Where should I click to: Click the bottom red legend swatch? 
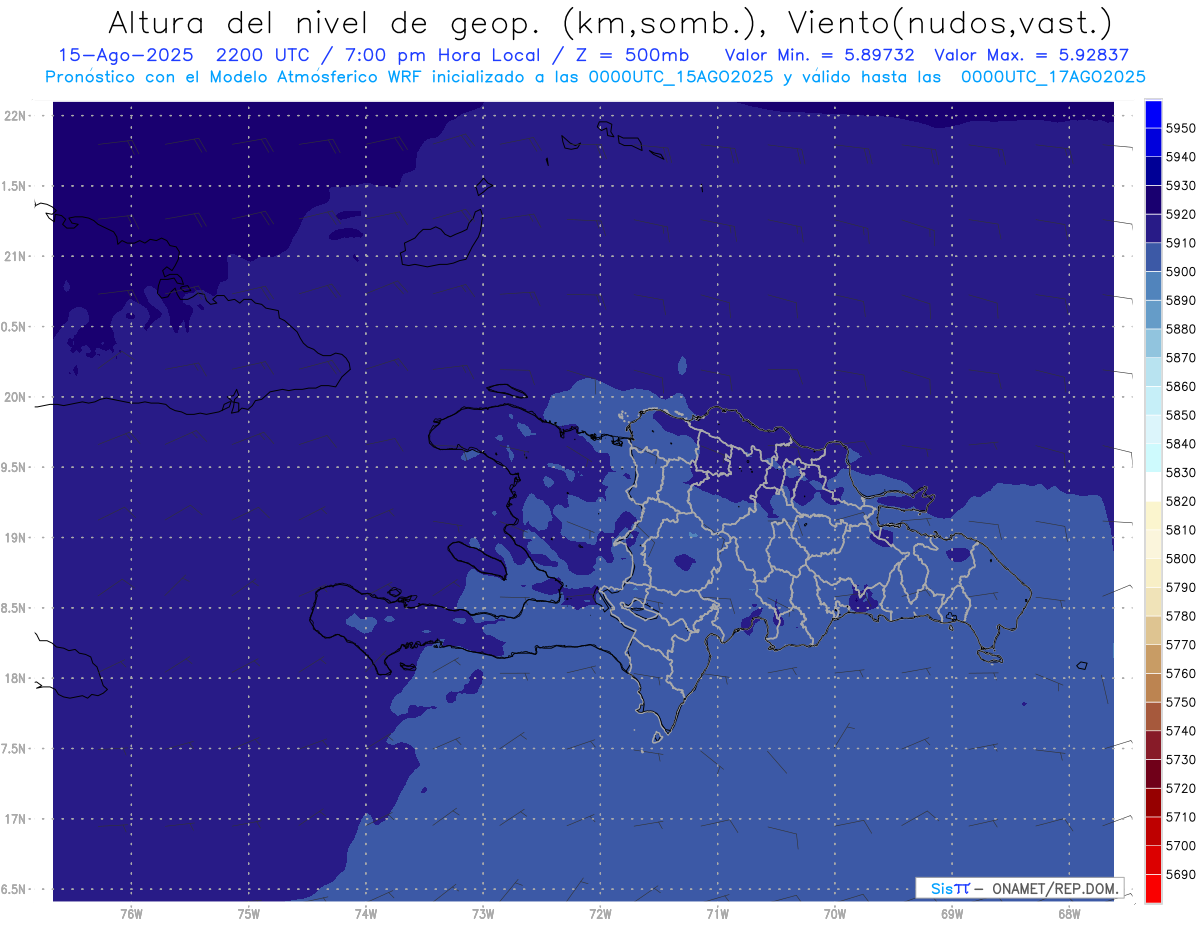pos(1152,889)
